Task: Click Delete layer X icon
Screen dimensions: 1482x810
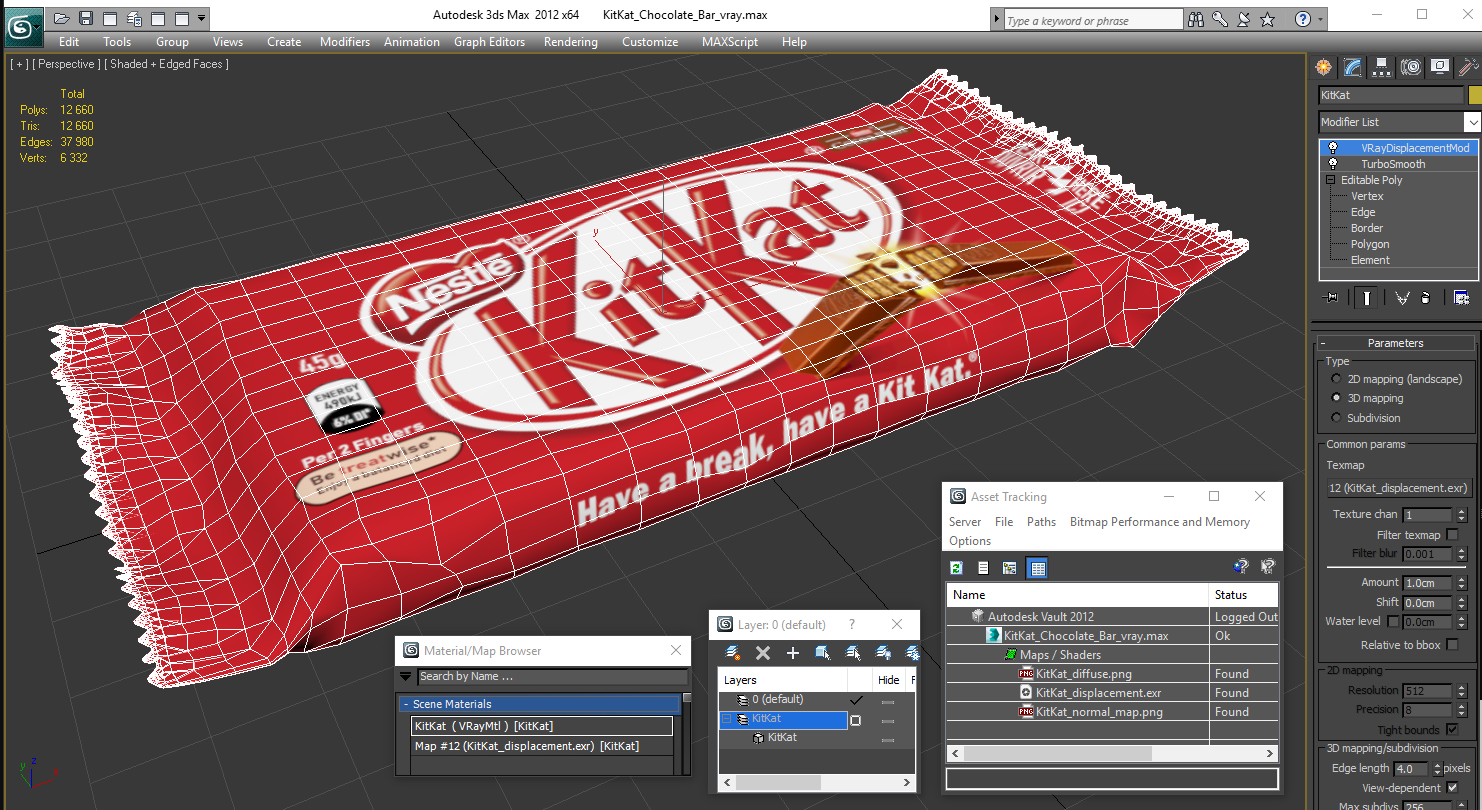Action: [x=763, y=653]
